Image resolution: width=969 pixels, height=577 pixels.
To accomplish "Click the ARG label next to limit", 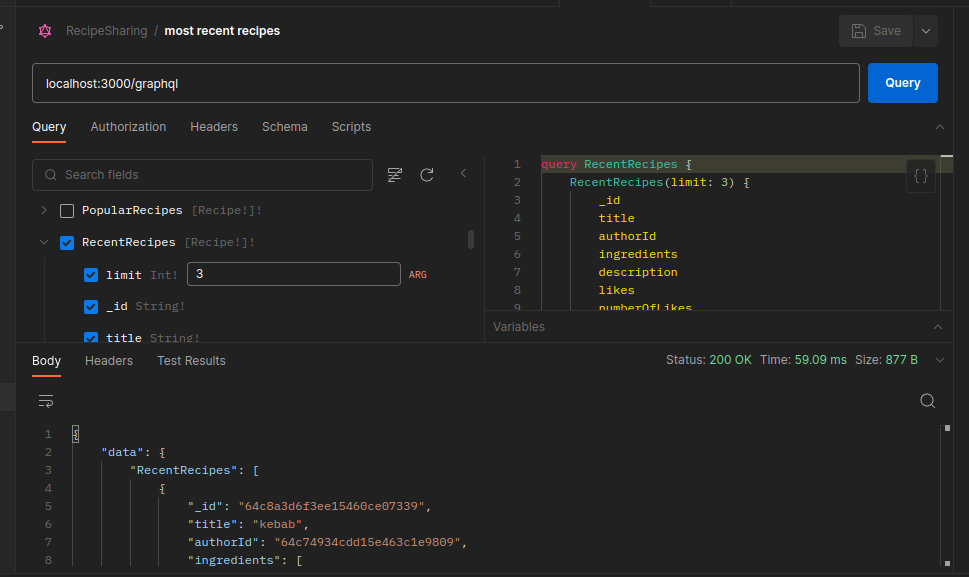I will pyautogui.click(x=418, y=275).
